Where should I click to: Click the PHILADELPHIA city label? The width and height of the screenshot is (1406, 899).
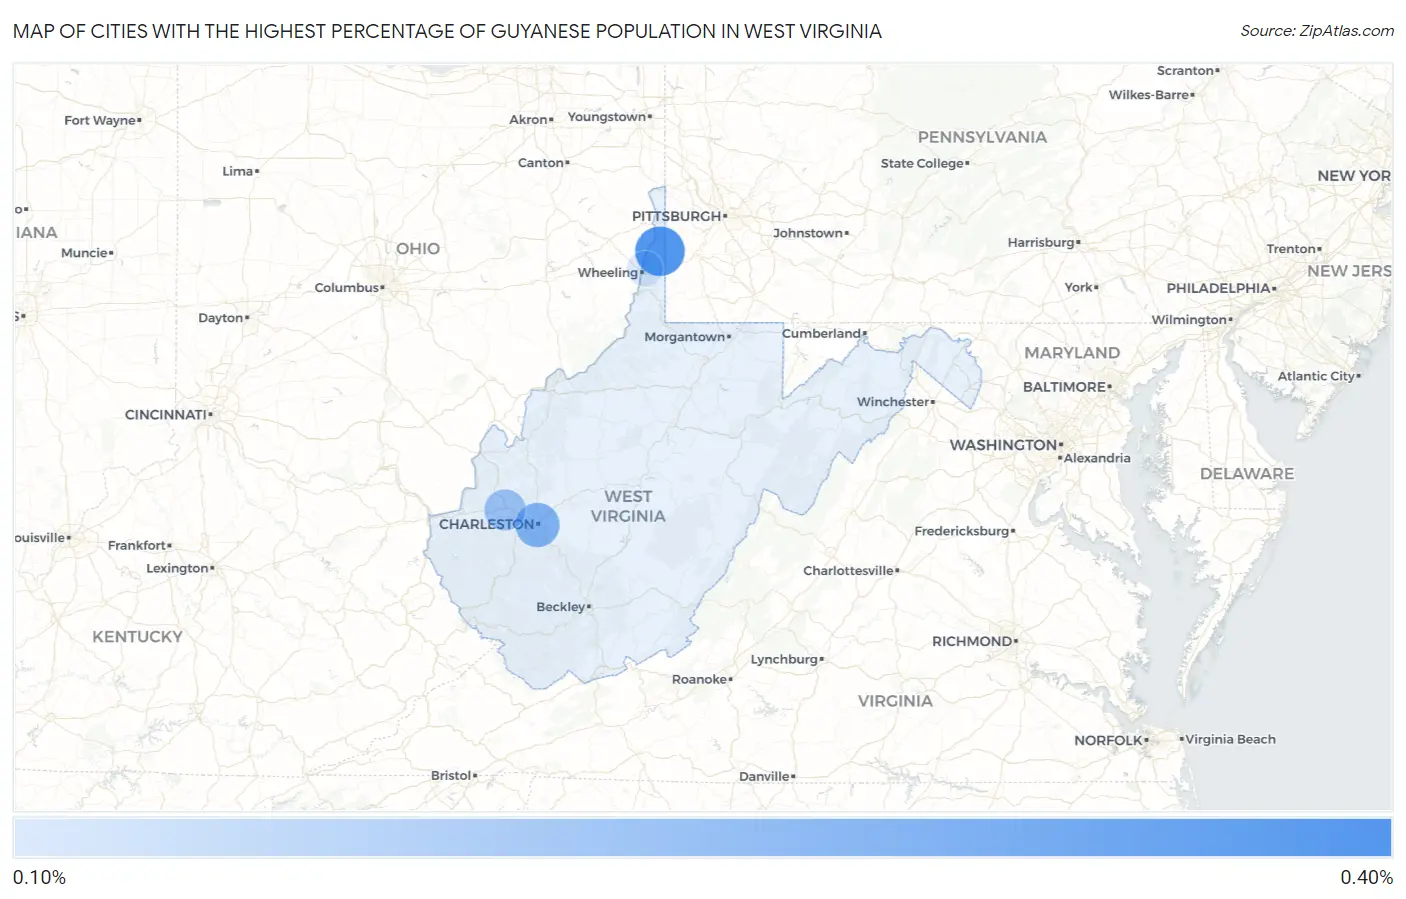click(1218, 288)
